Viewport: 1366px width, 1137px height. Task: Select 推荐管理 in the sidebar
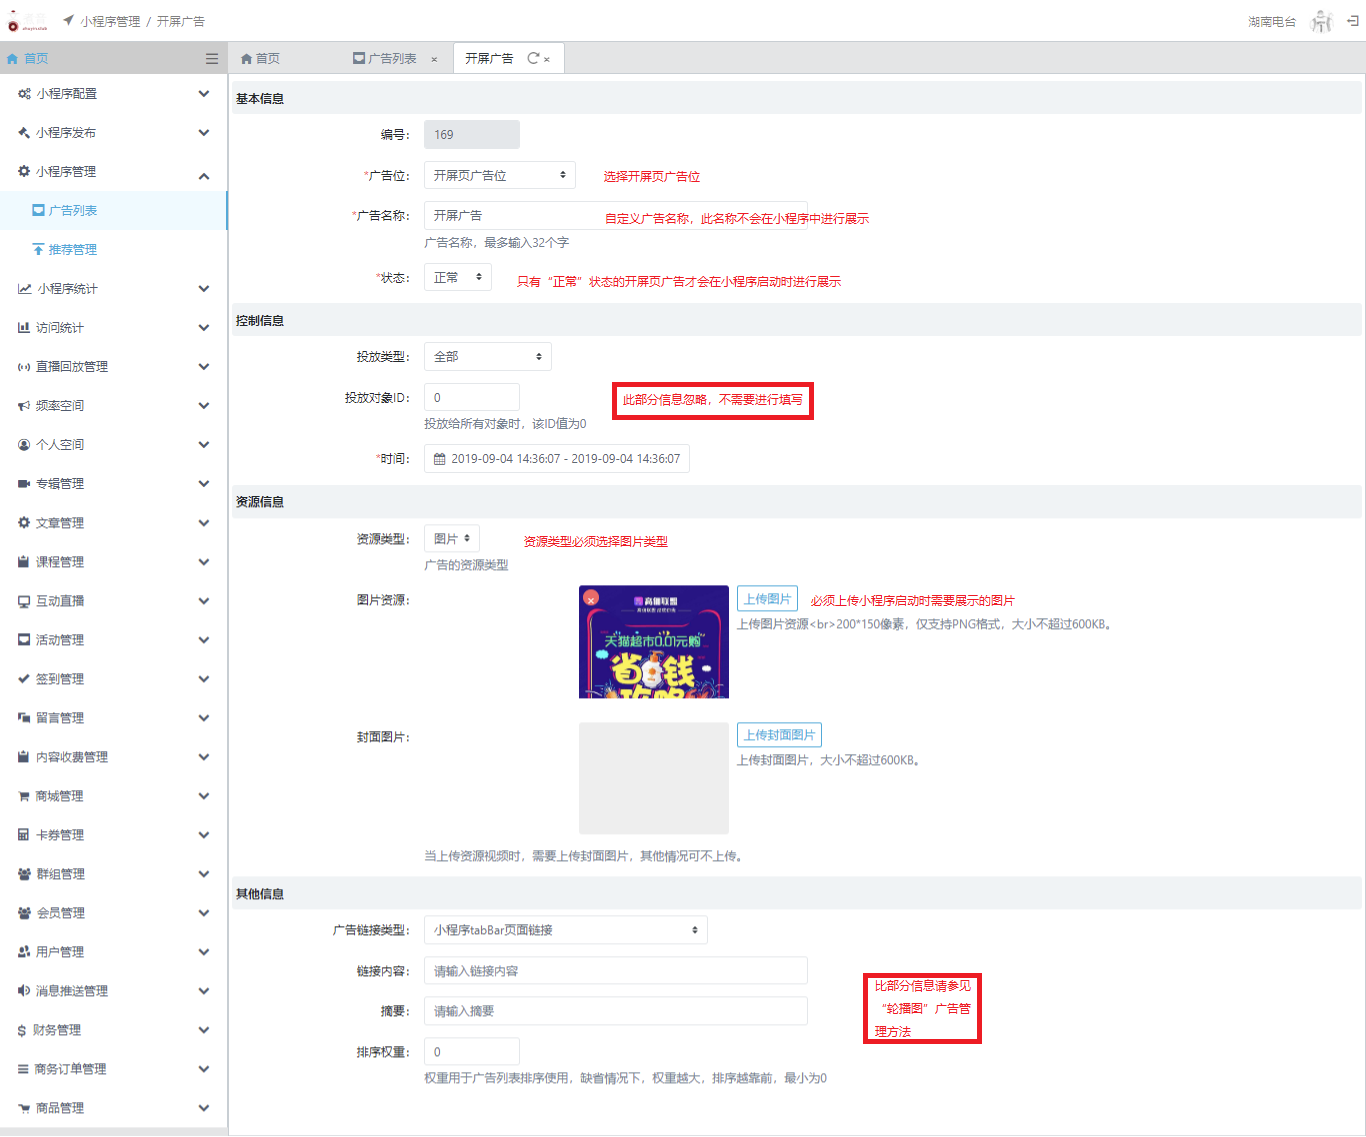pos(72,250)
